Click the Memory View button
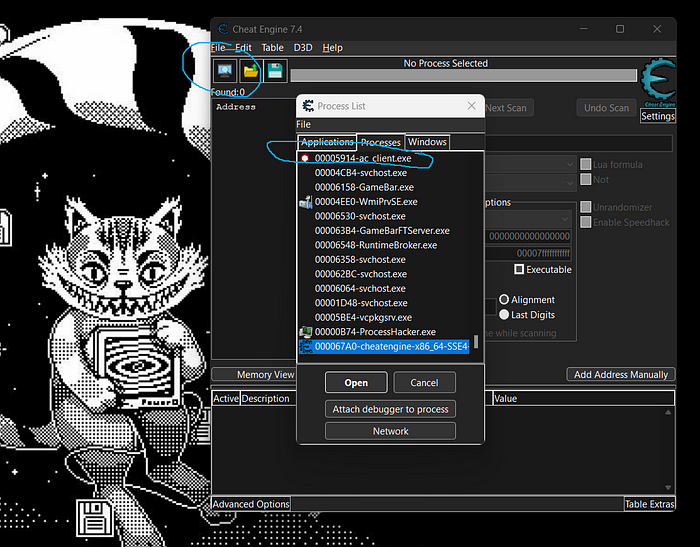700x547 pixels. point(265,375)
